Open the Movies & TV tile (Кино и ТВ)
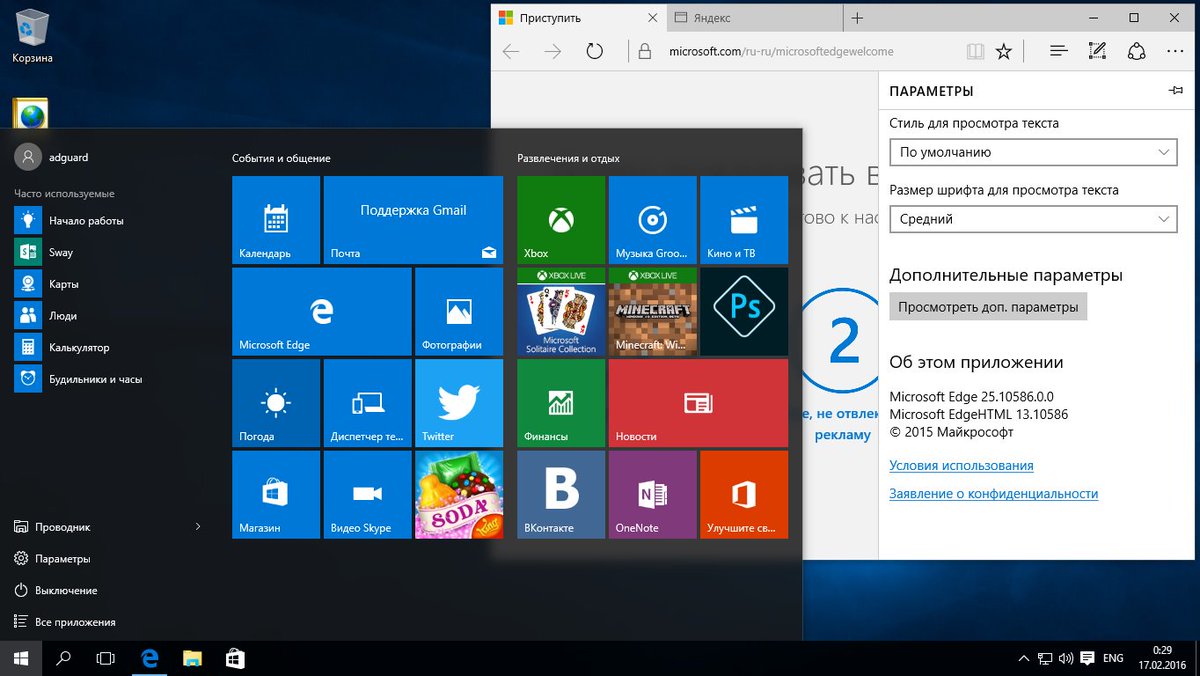The height and width of the screenshot is (676, 1200). click(x=744, y=220)
